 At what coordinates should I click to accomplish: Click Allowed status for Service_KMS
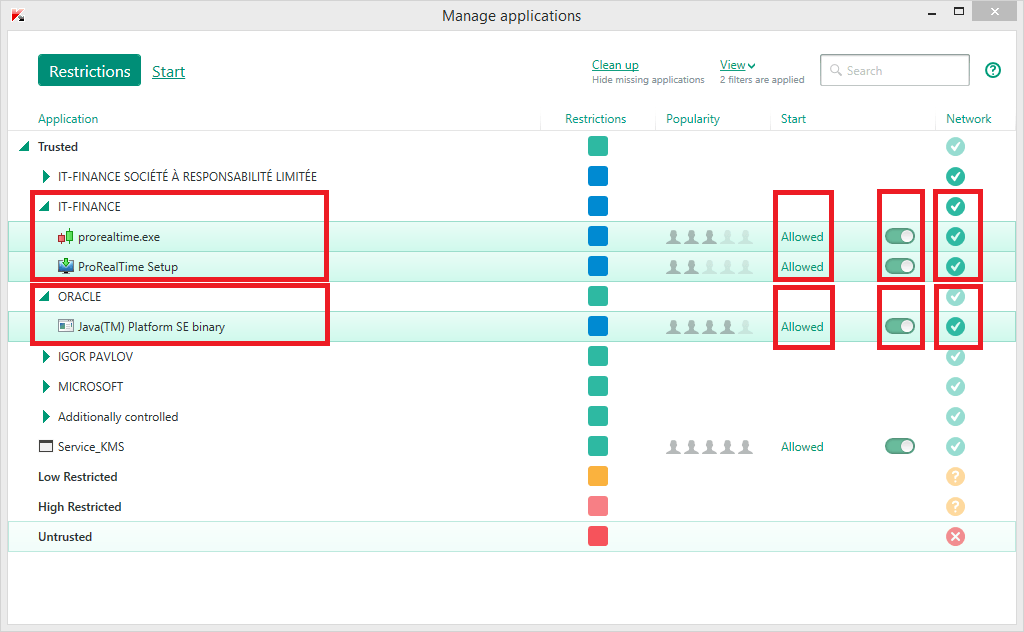click(x=802, y=447)
